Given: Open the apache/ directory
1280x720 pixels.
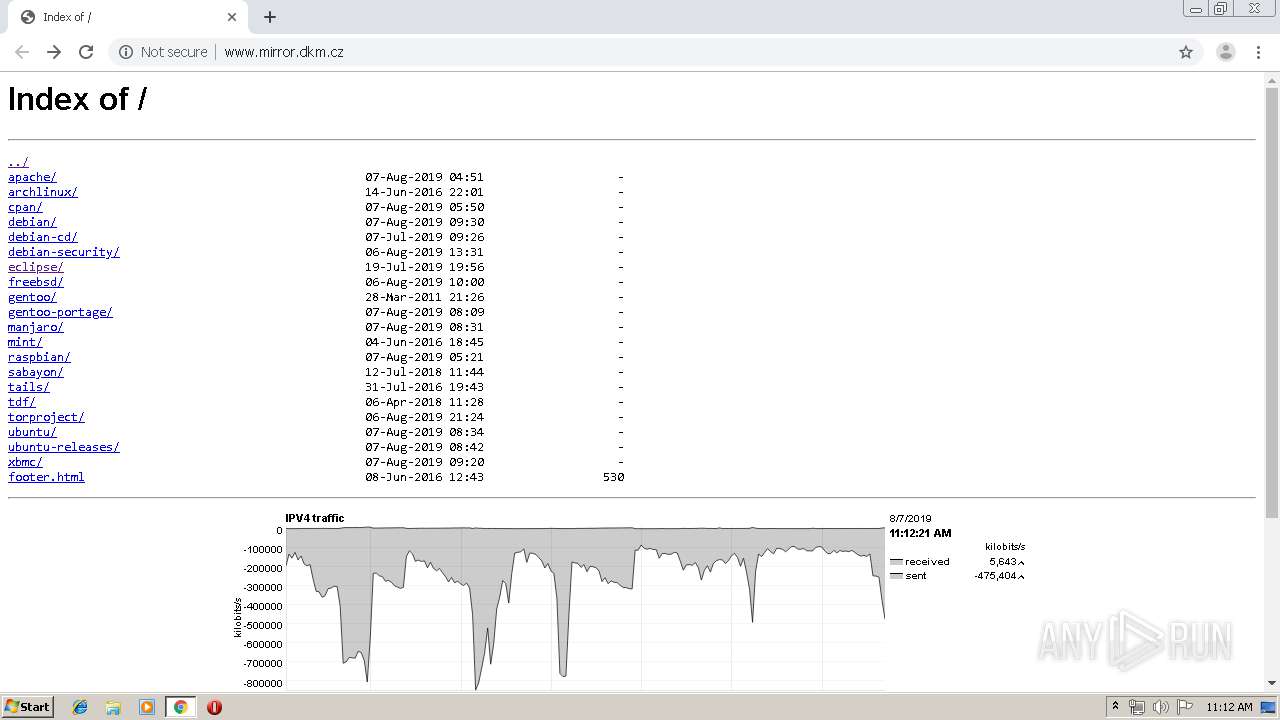Looking at the screenshot, I should click(x=32, y=177).
